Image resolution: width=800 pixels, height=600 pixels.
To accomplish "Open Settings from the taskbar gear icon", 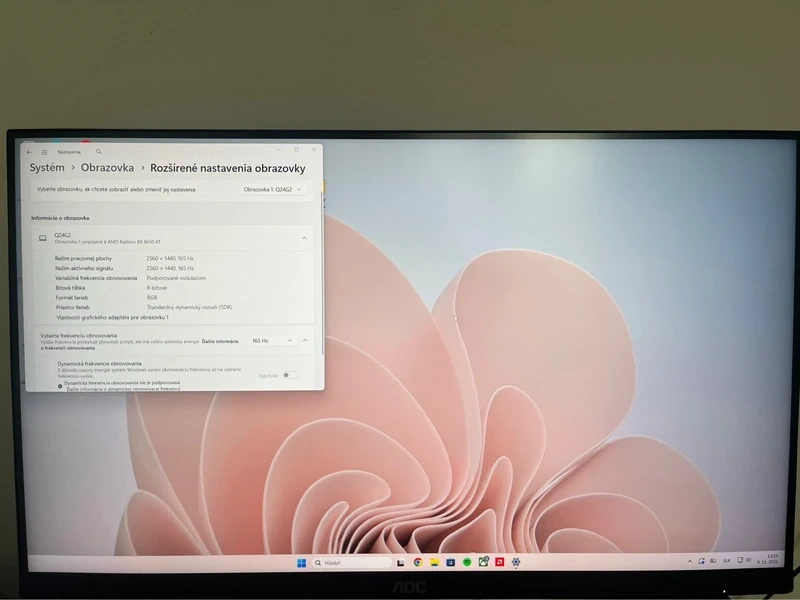I will tap(515, 561).
